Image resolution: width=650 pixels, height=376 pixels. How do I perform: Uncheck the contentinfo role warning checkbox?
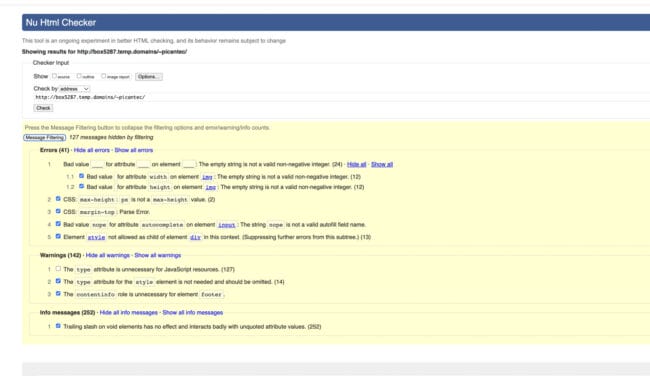coord(58,293)
